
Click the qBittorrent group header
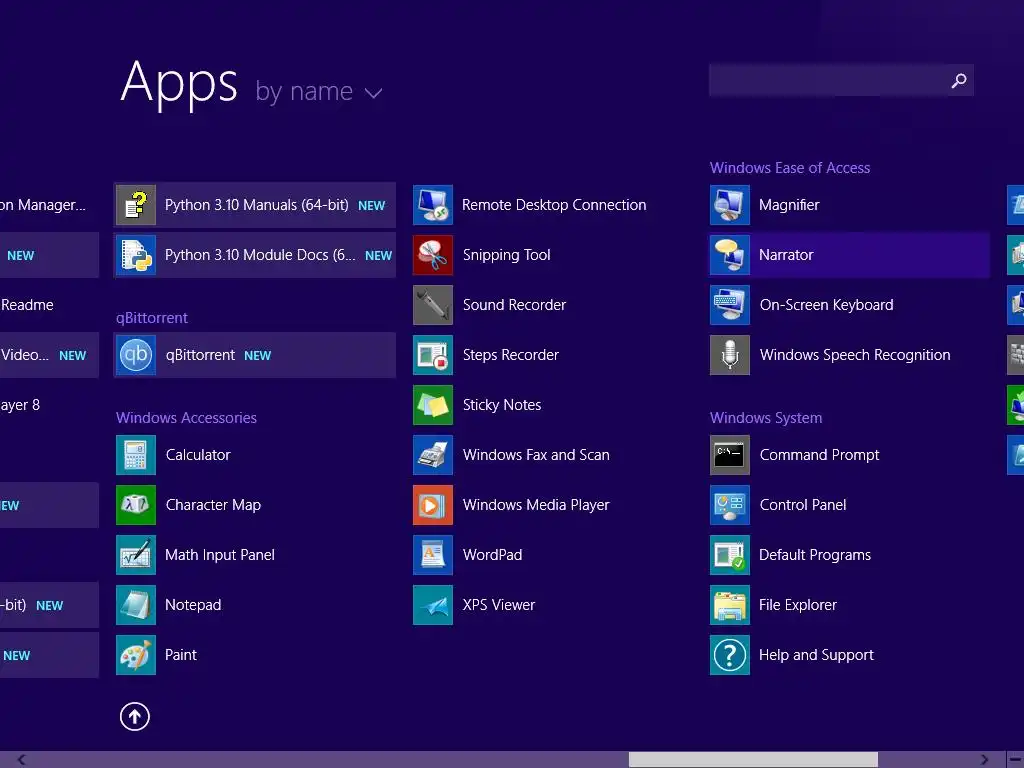click(x=152, y=318)
